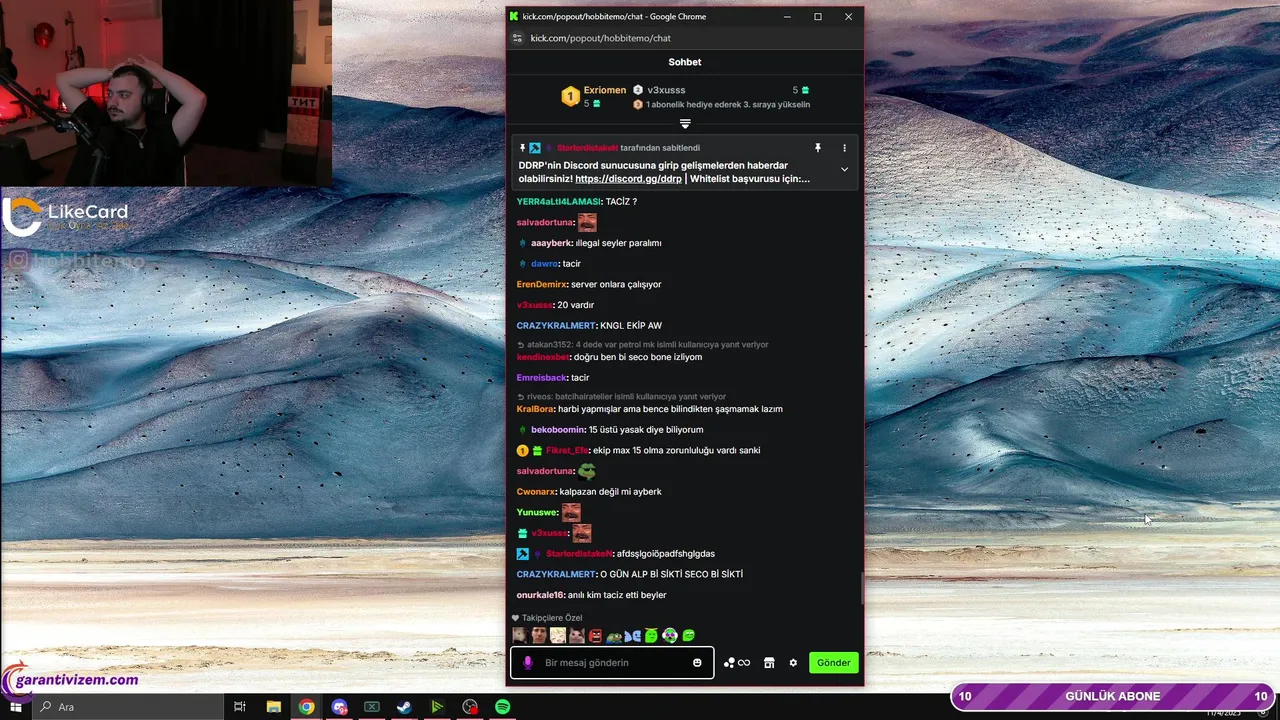The width and height of the screenshot is (1280, 720).
Task: Click username Cwonarx in chat
Action: (536, 492)
